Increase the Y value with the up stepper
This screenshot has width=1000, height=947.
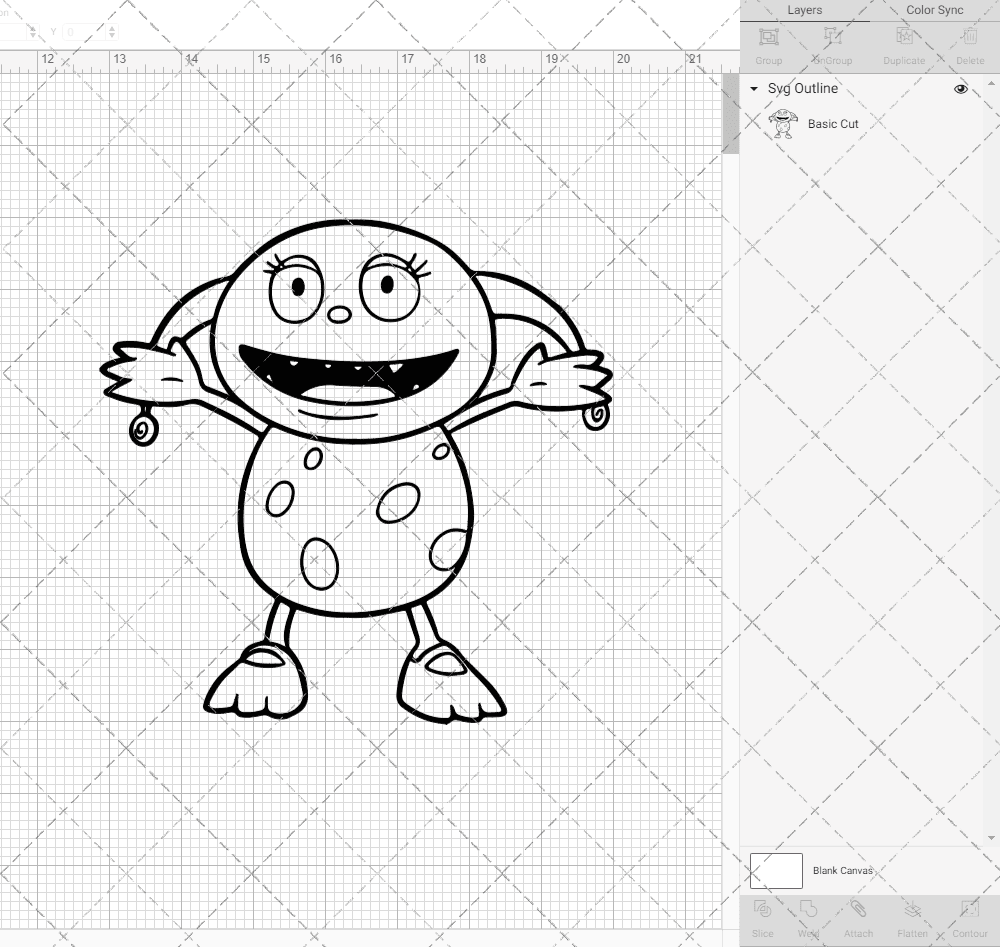click(x=111, y=27)
